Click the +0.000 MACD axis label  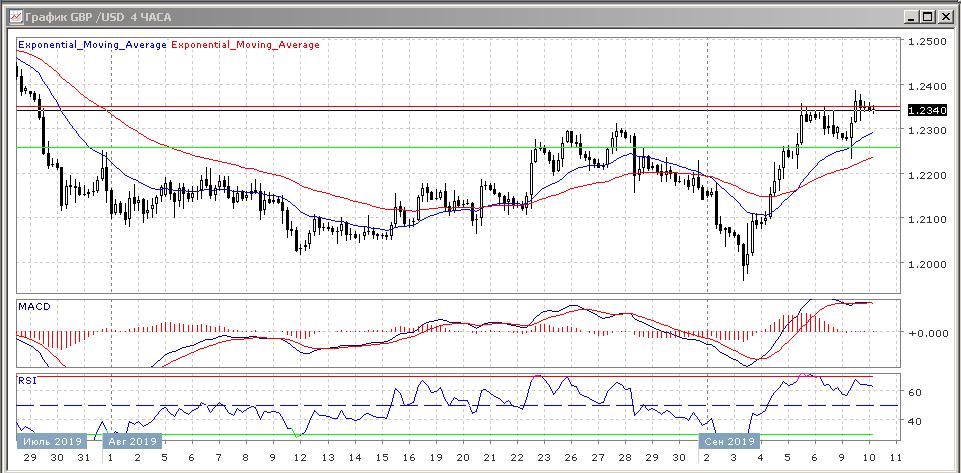(x=926, y=333)
